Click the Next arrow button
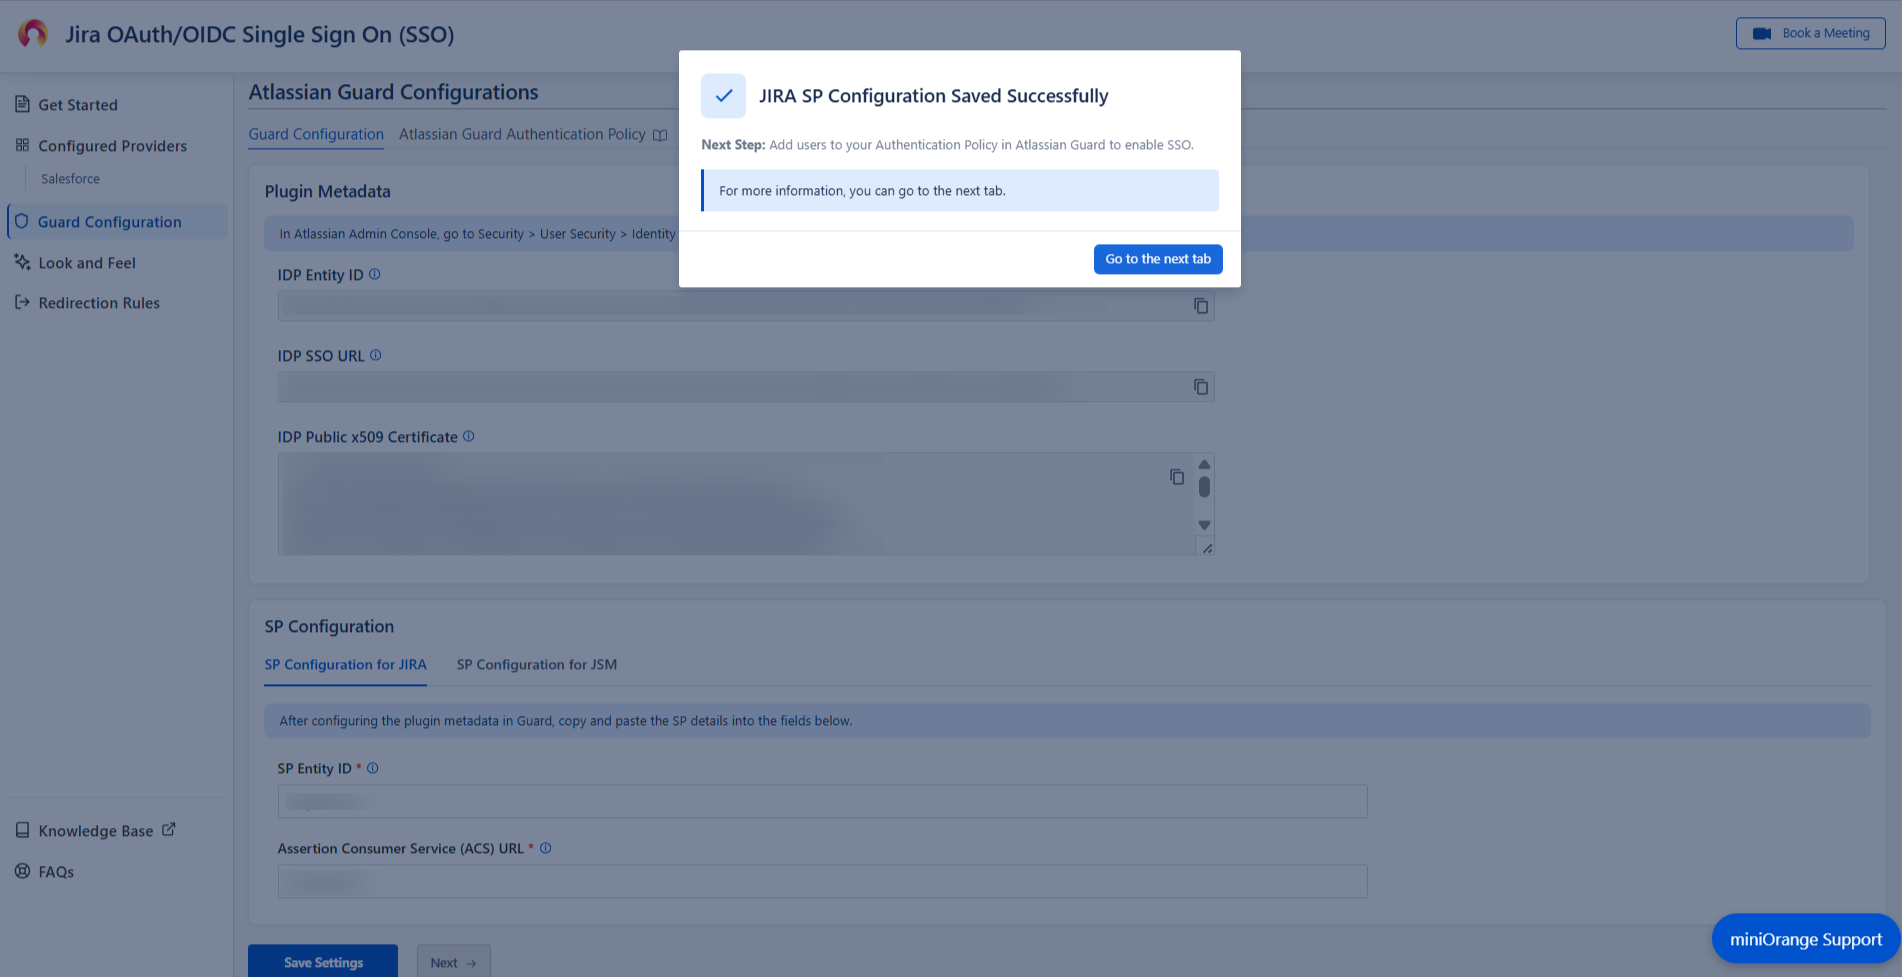 coord(454,962)
